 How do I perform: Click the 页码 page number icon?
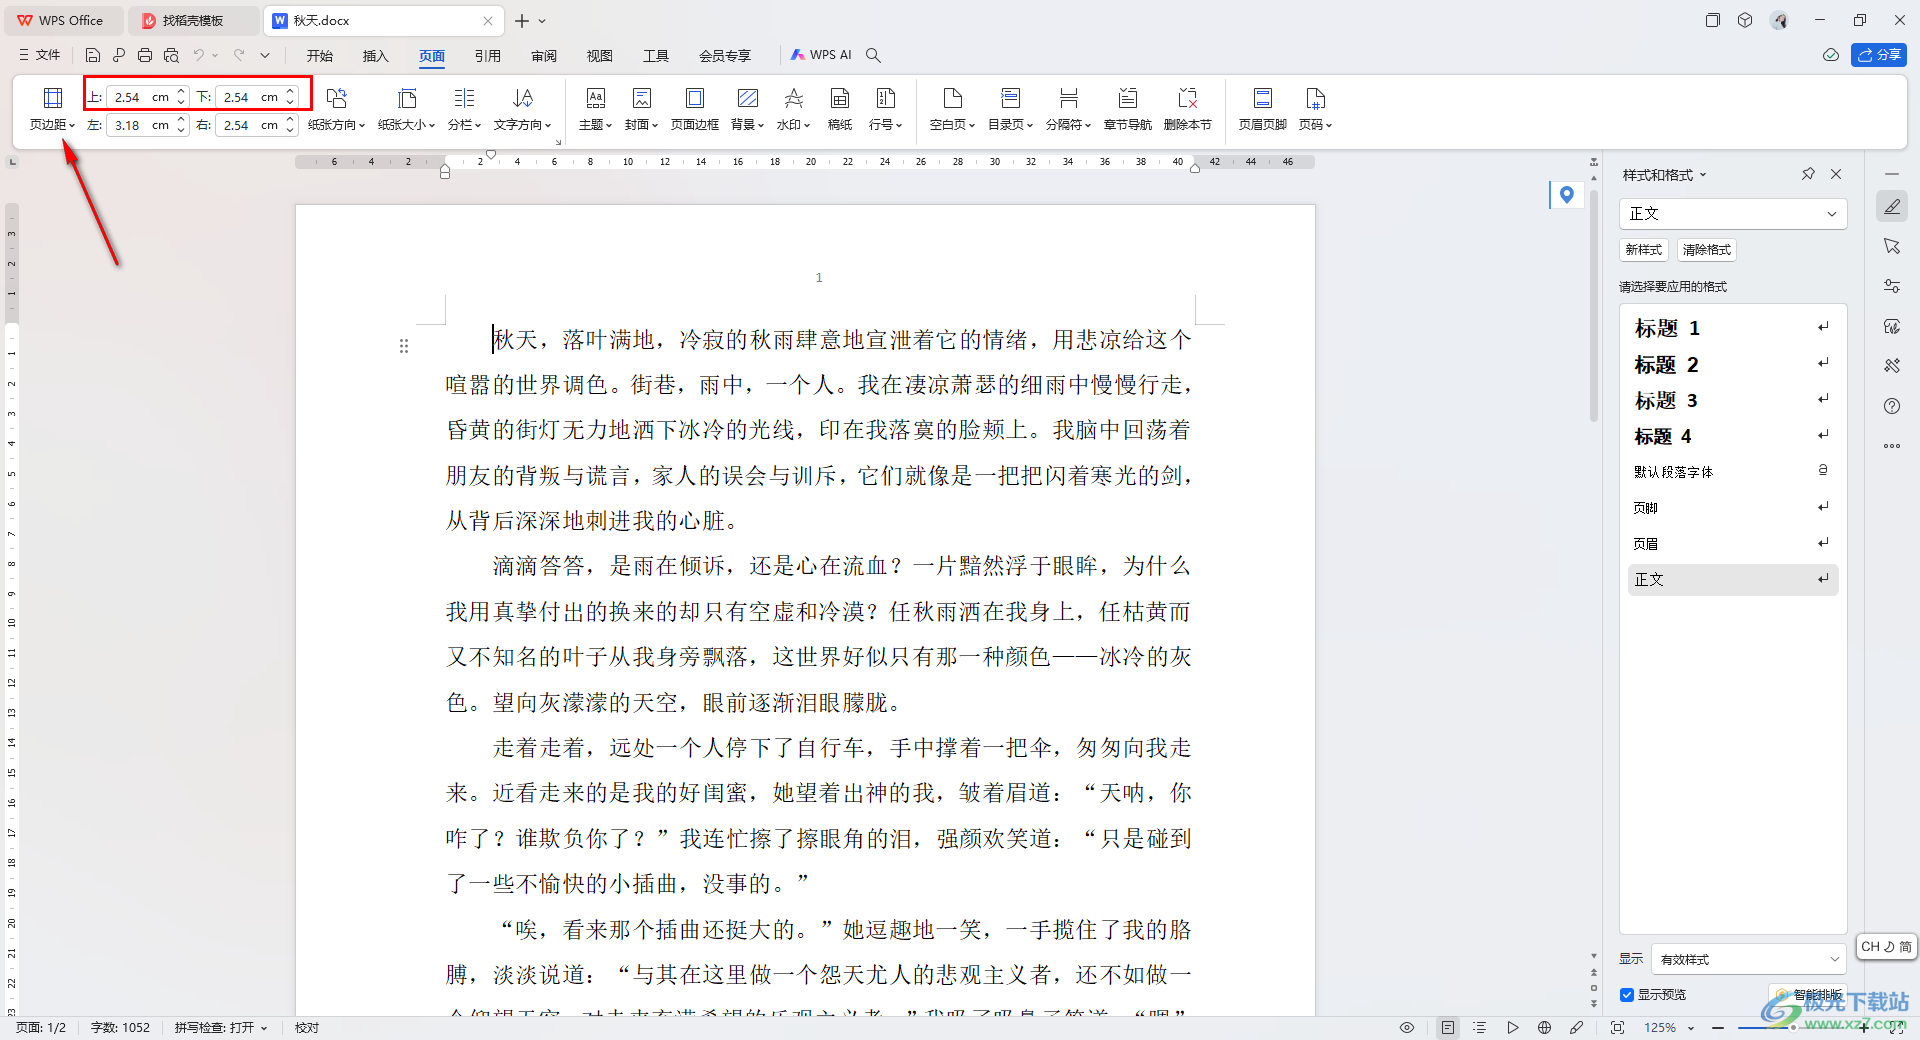(1315, 98)
